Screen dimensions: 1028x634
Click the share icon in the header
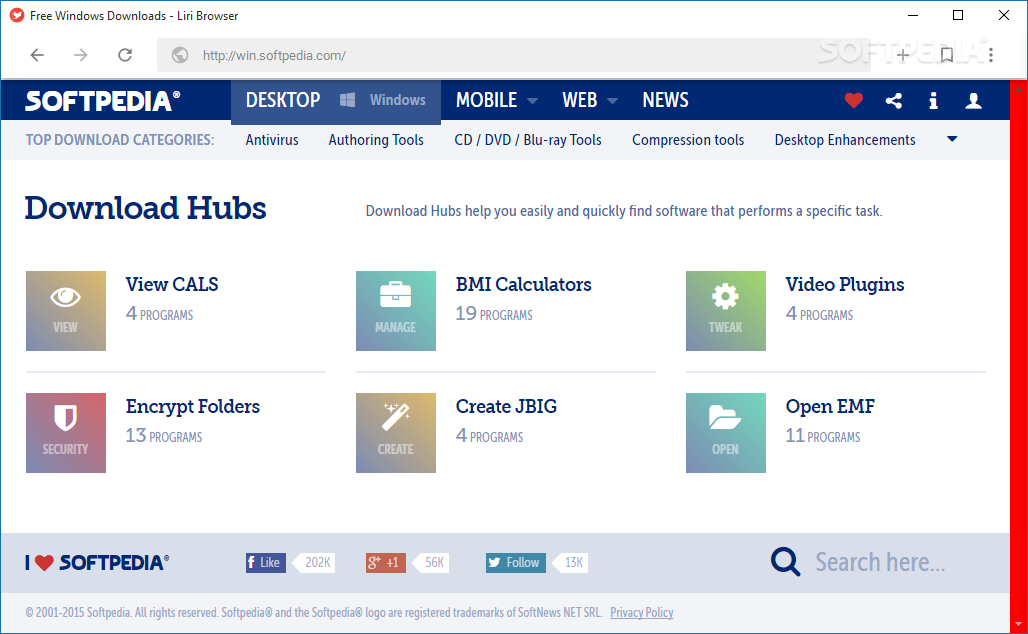(x=894, y=100)
